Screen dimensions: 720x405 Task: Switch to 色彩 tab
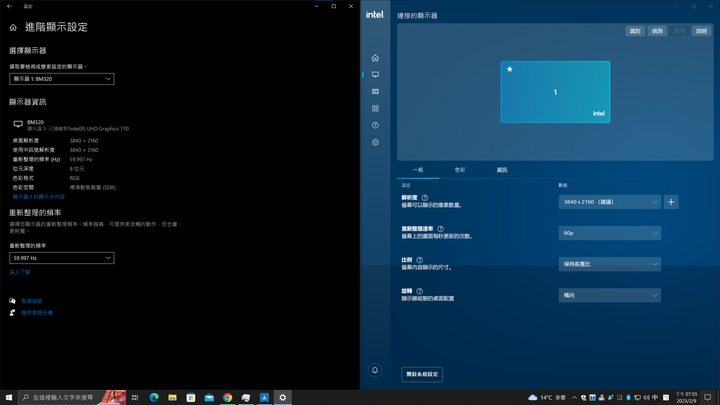tap(460, 170)
